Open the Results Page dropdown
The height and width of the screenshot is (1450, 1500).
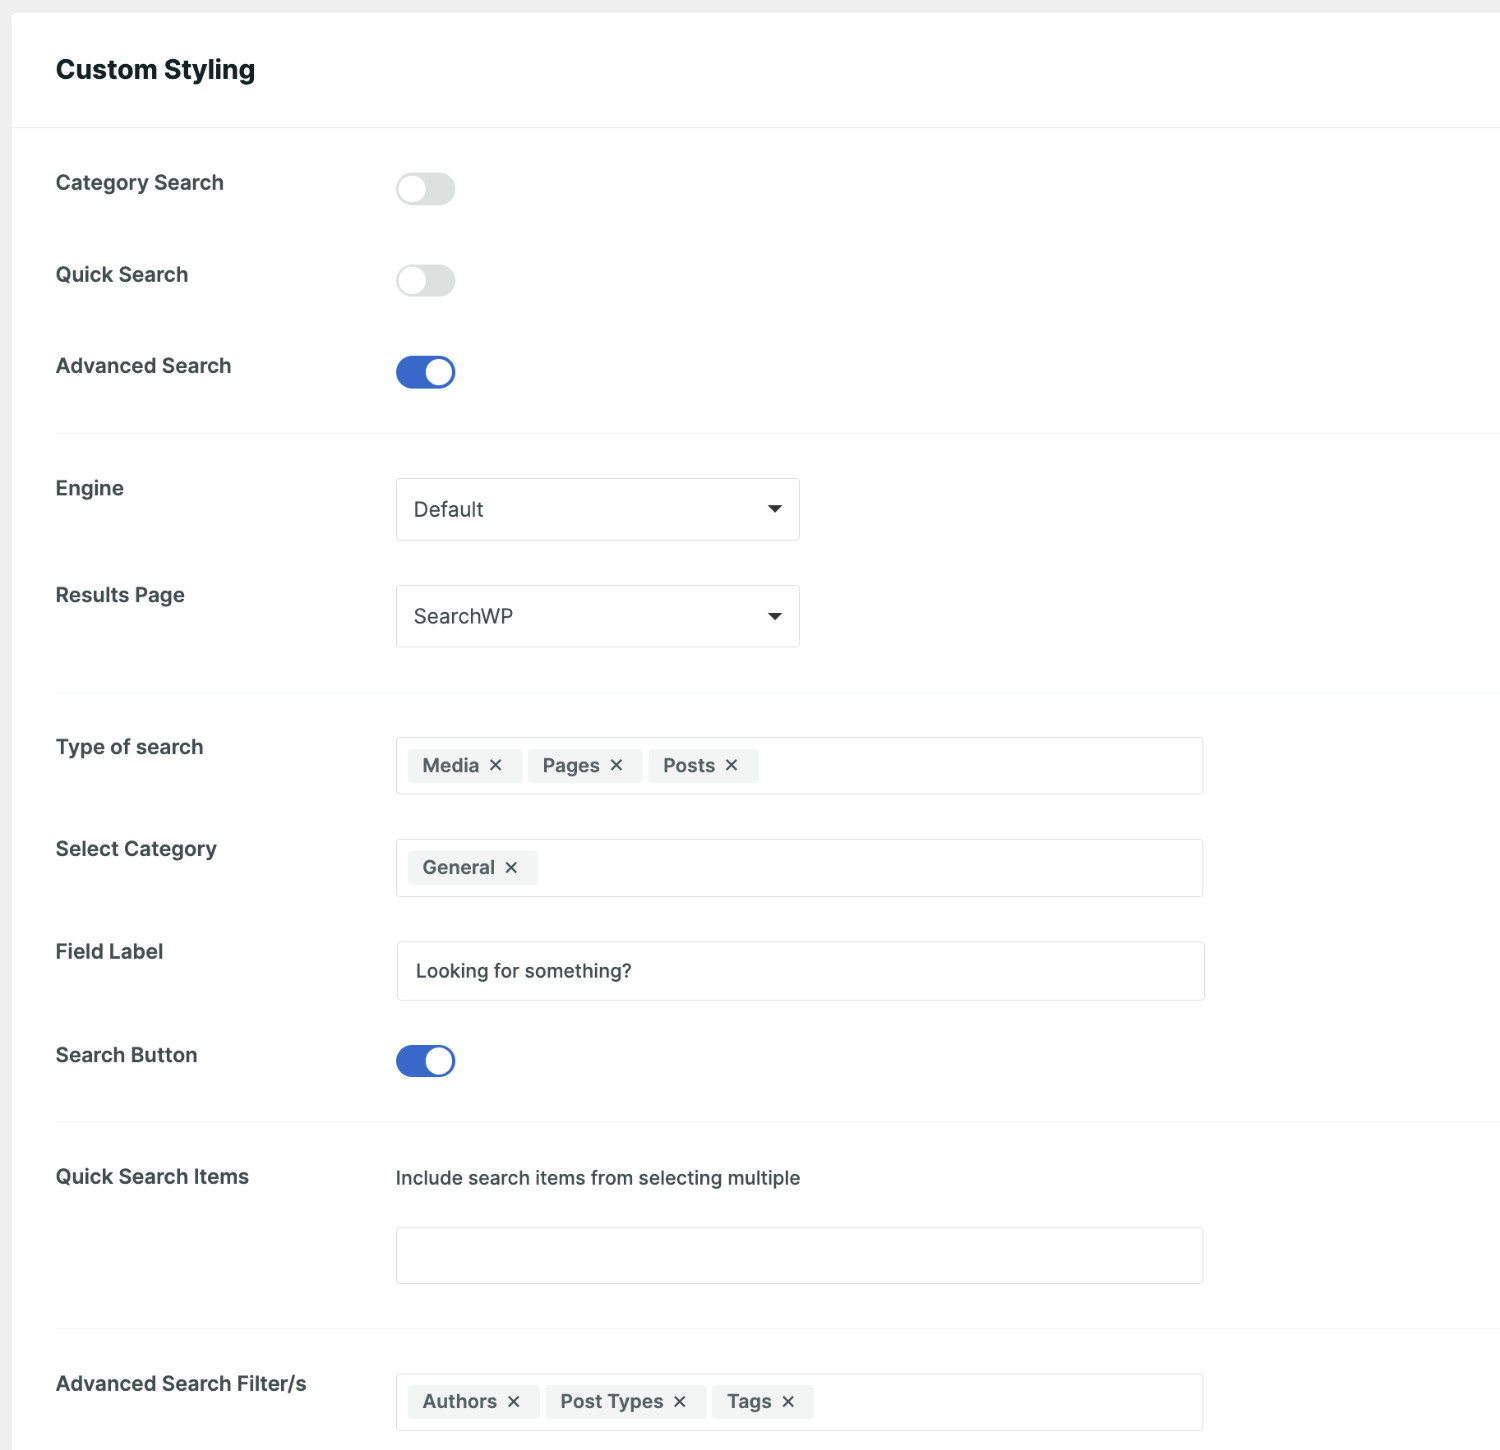(597, 616)
